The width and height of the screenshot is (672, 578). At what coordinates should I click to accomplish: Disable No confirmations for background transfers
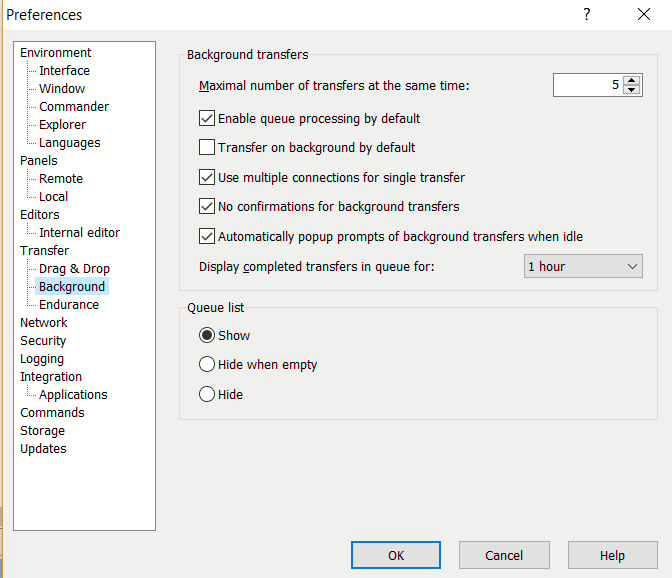[x=207, y=207]
